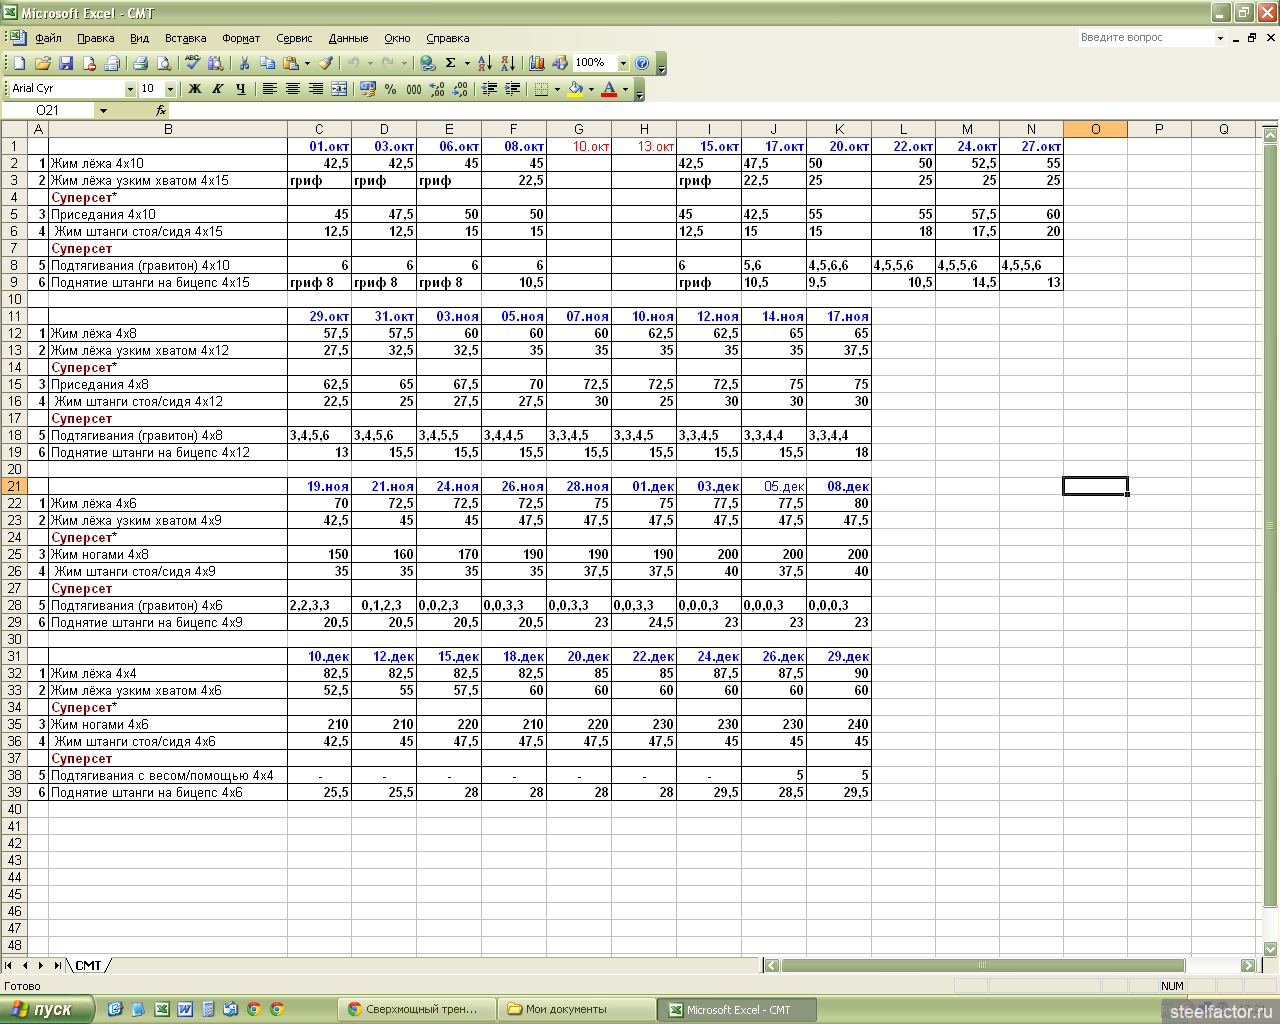
Task: Expand the 100% zoom dropdown
Action: click(x=623, y=63)
